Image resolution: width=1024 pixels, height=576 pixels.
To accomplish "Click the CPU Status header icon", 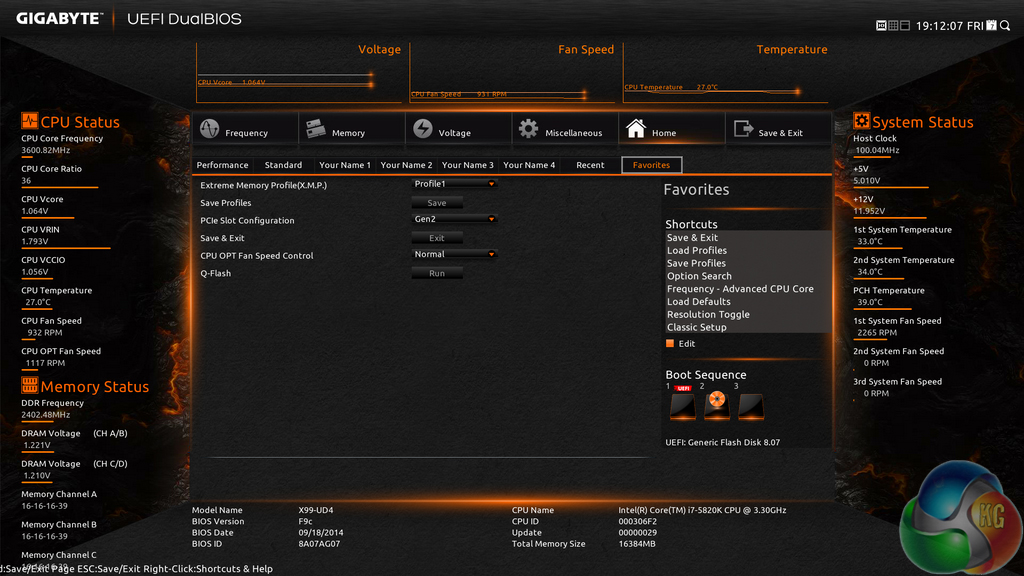I will [29, 121].
